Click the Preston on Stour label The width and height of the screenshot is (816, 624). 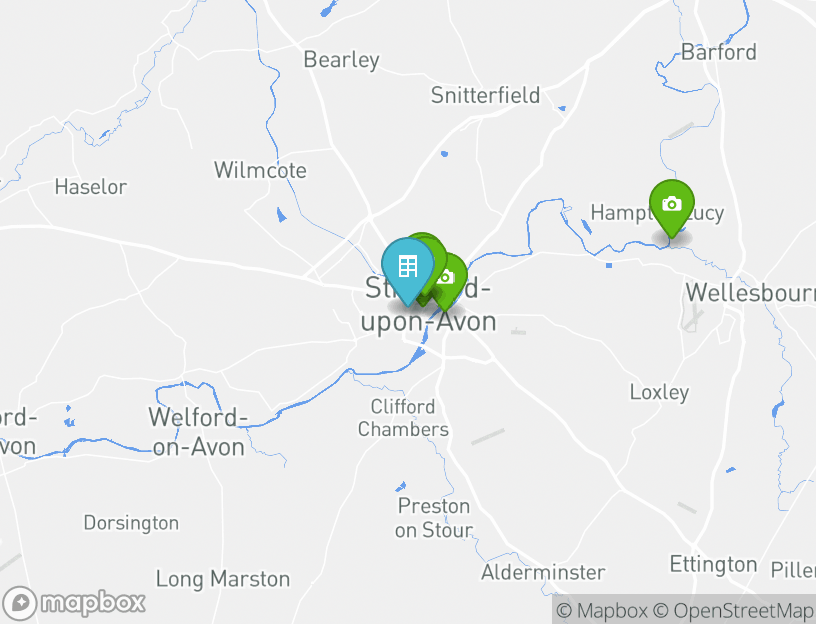434,518
